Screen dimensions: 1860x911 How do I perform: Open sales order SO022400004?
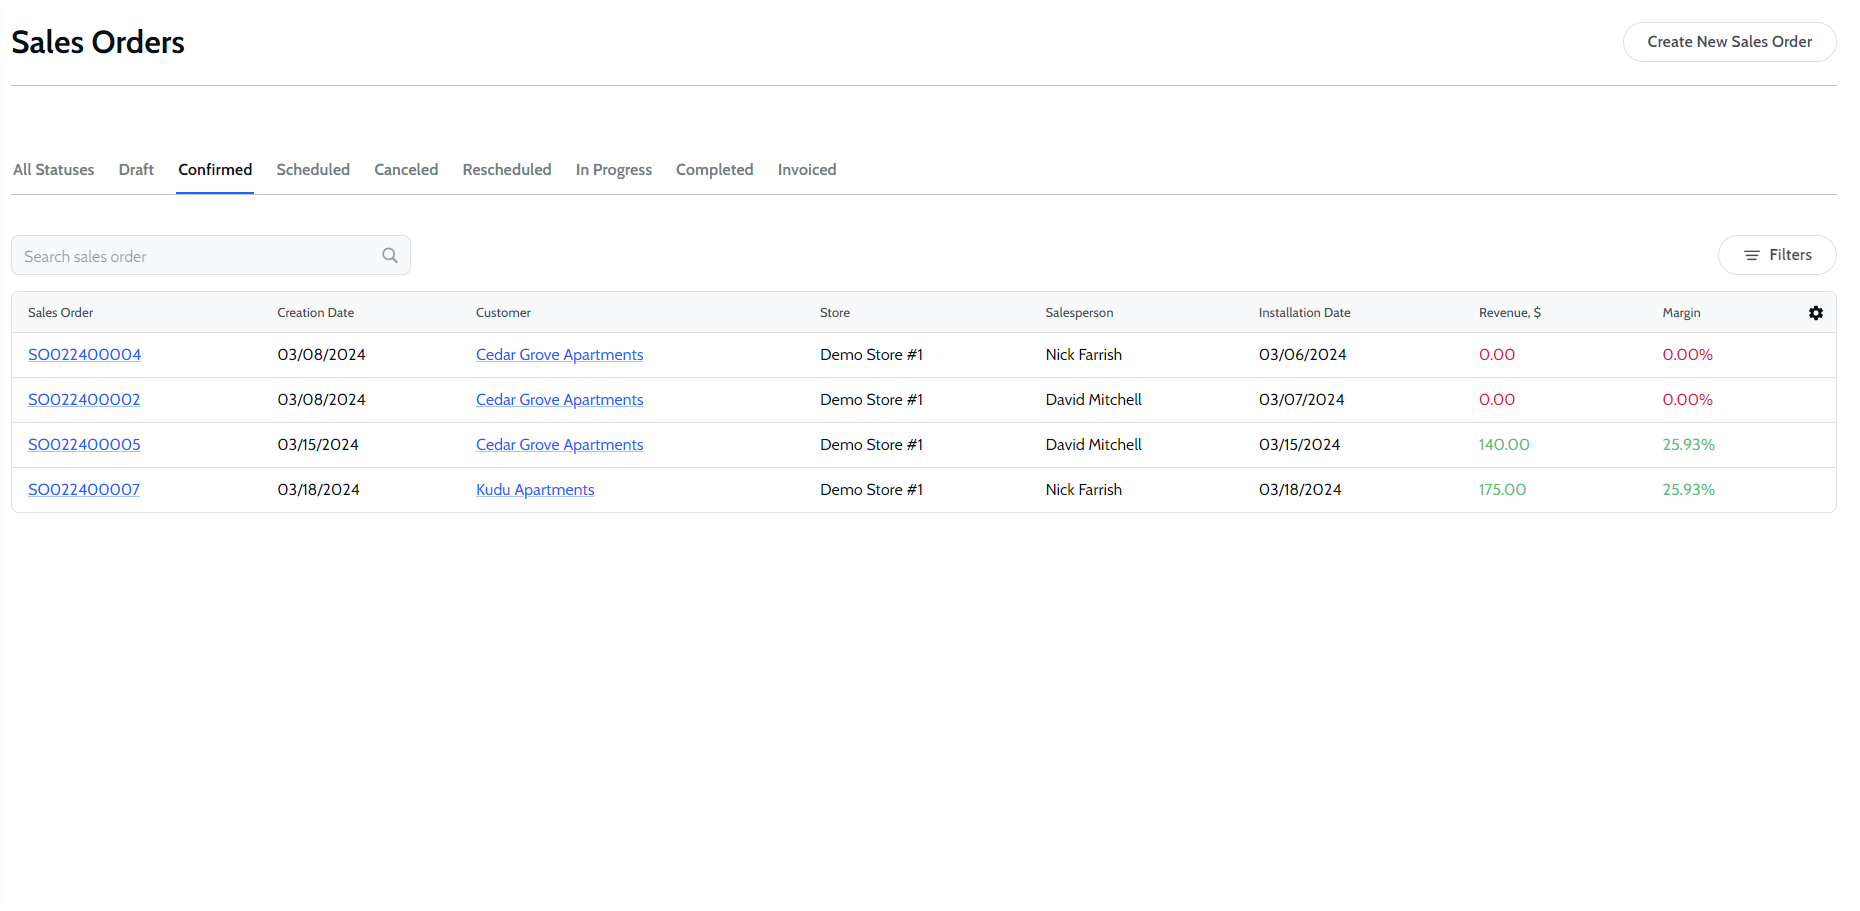click(84, 355)
